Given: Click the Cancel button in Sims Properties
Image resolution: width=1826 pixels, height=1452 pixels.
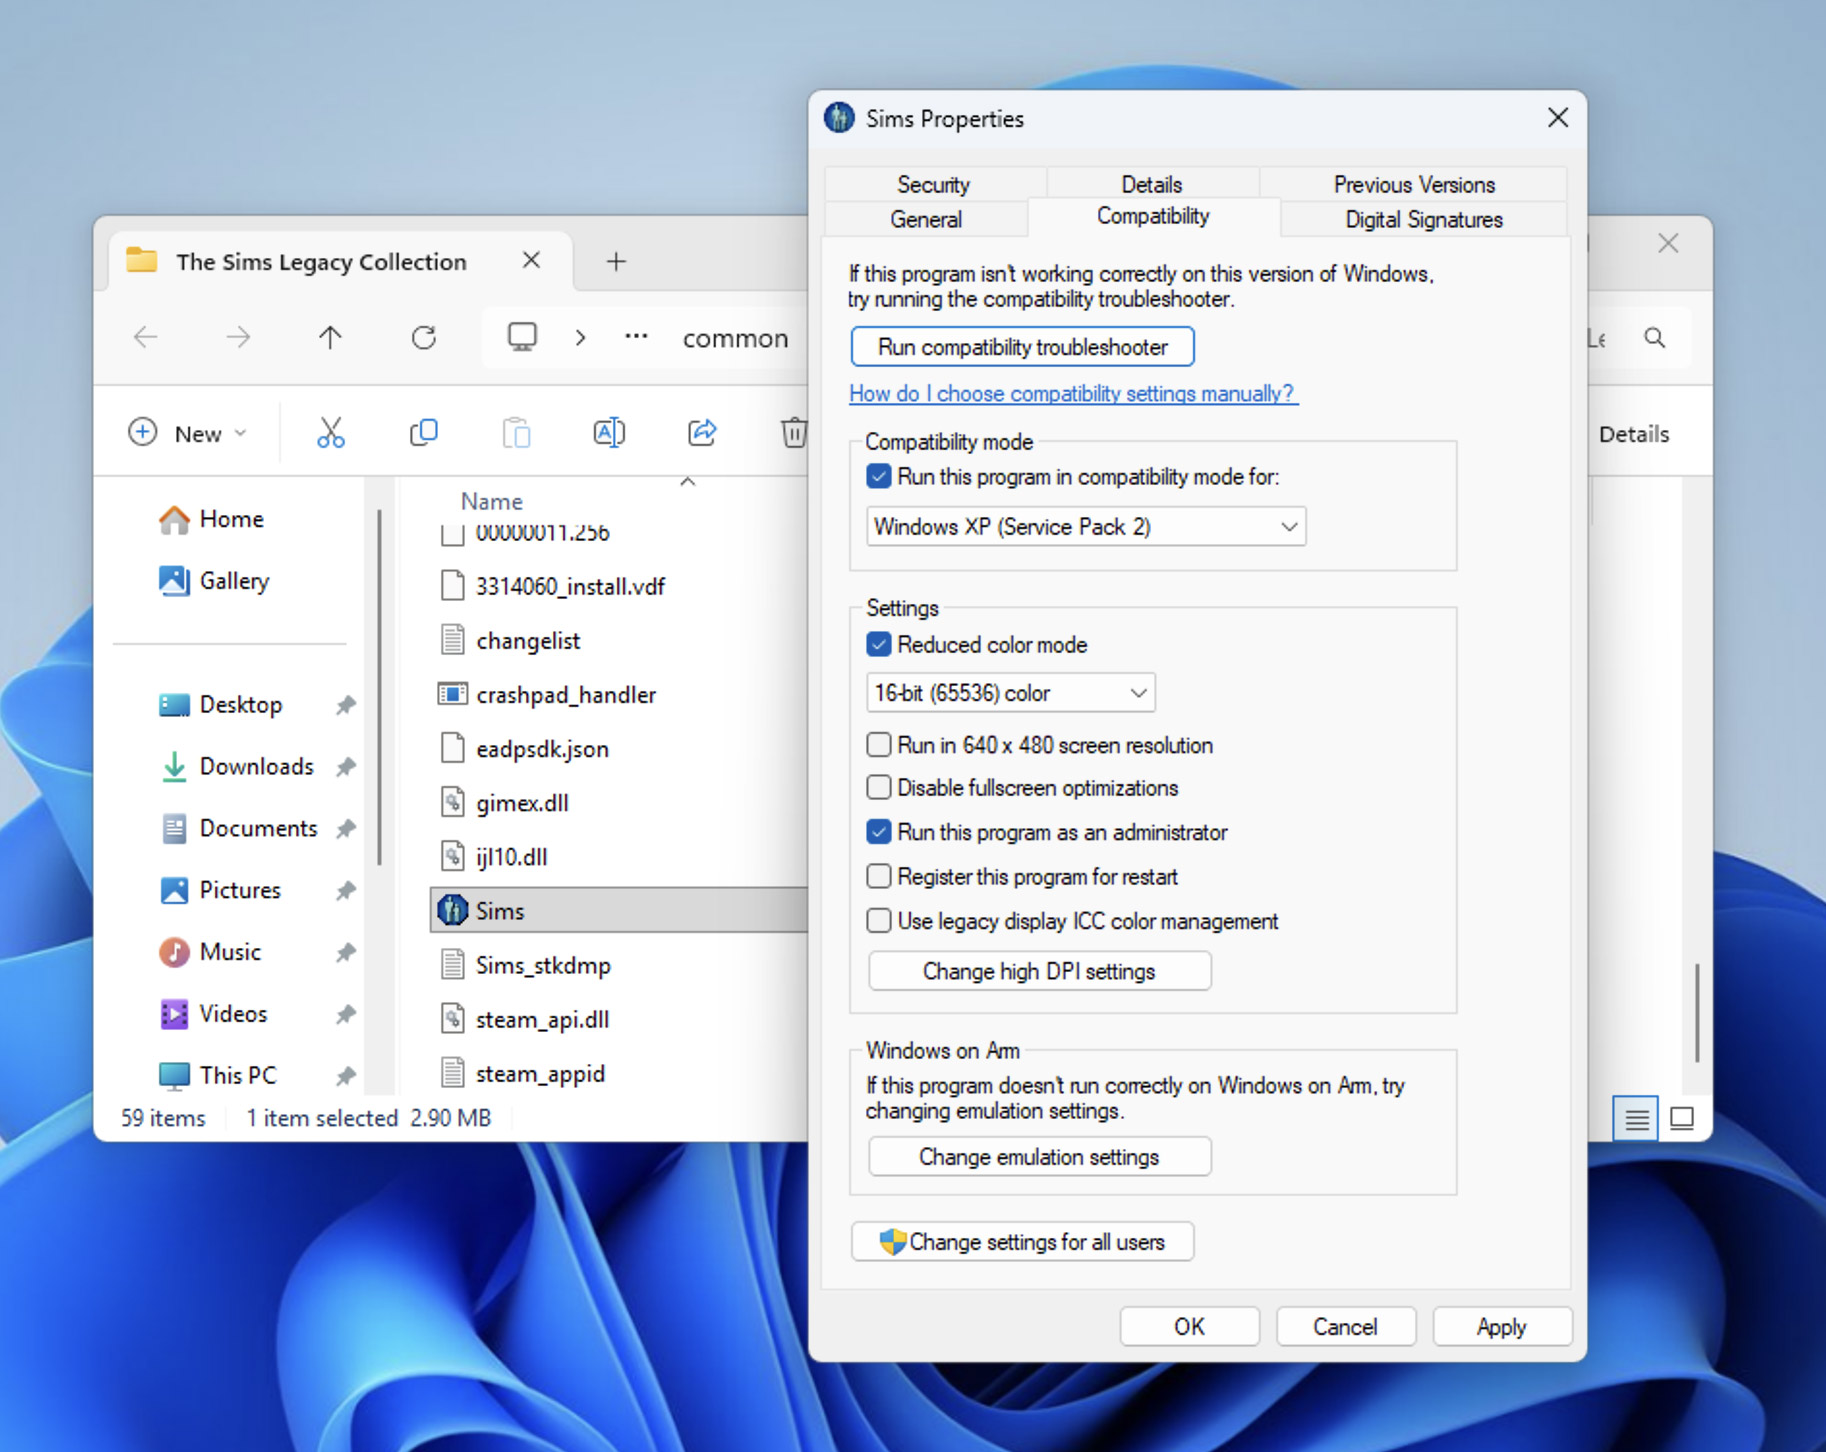Looking at the screenshot, I should (1345, 1327).
